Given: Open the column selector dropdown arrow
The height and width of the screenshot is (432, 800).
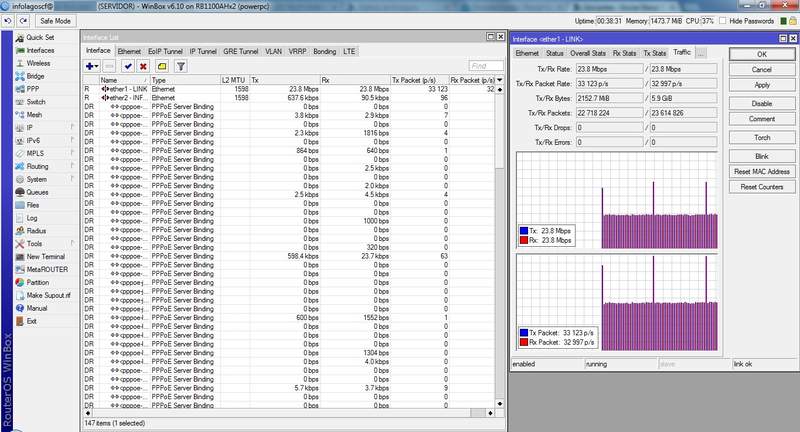Looking at the screenshot, I should click(x=499, y=80).
